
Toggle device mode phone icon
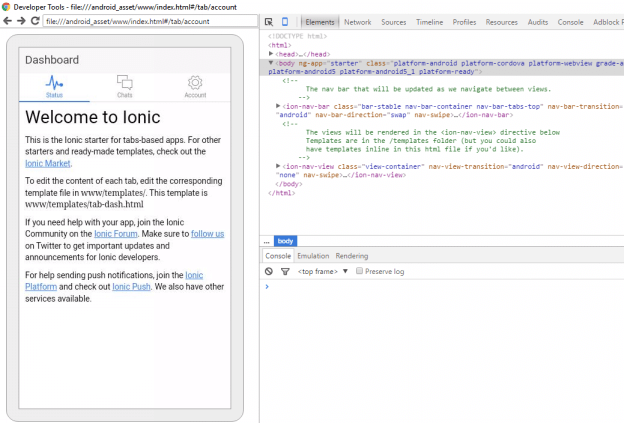285,22
